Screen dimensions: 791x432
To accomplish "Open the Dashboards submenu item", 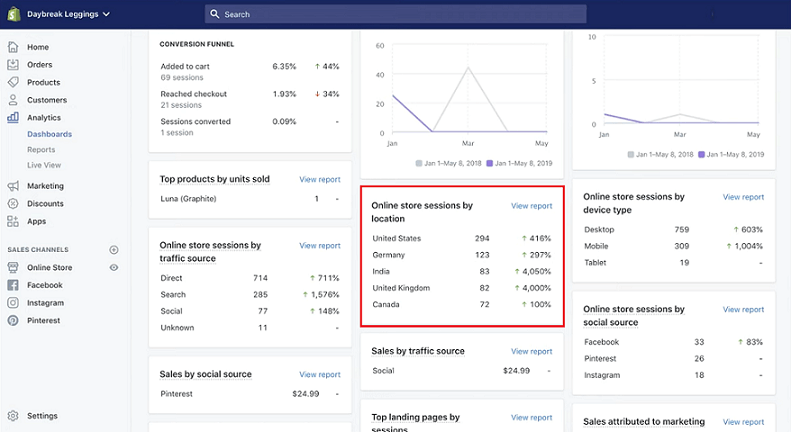I will point(49,134).
